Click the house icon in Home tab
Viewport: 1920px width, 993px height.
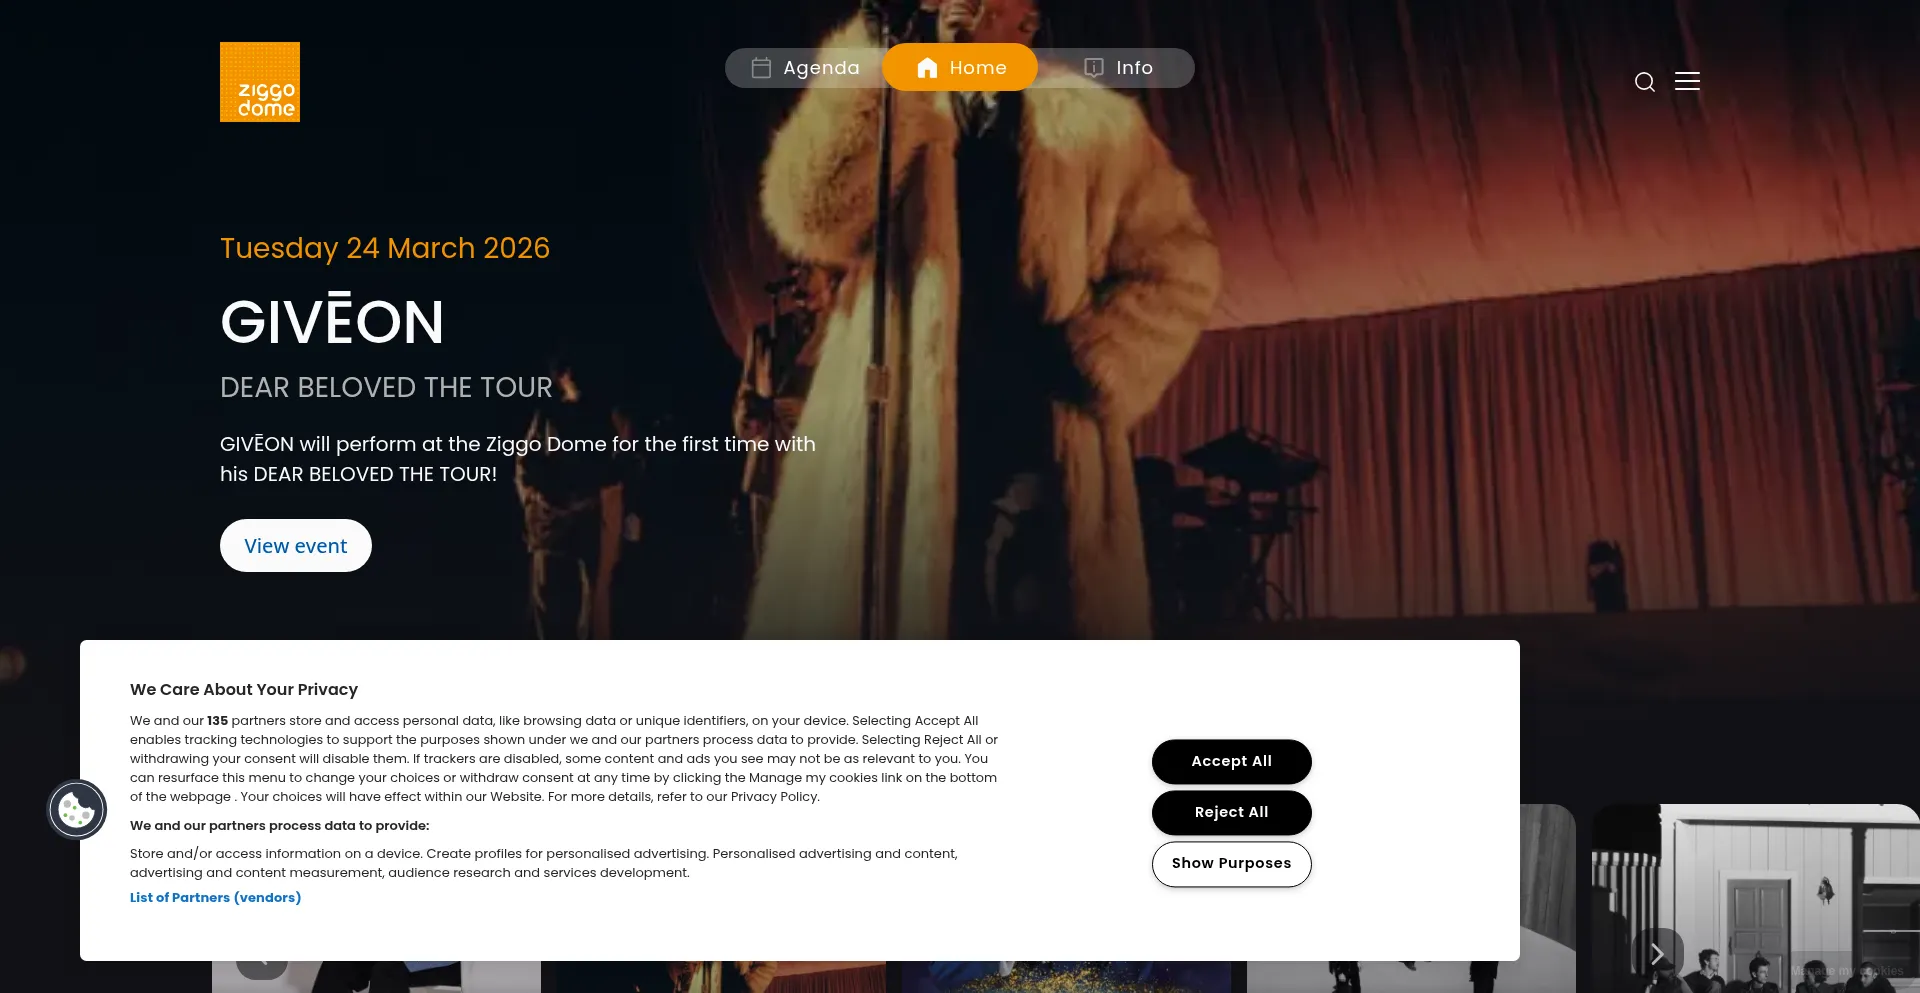pyautogui.click(x=927, y=68)
